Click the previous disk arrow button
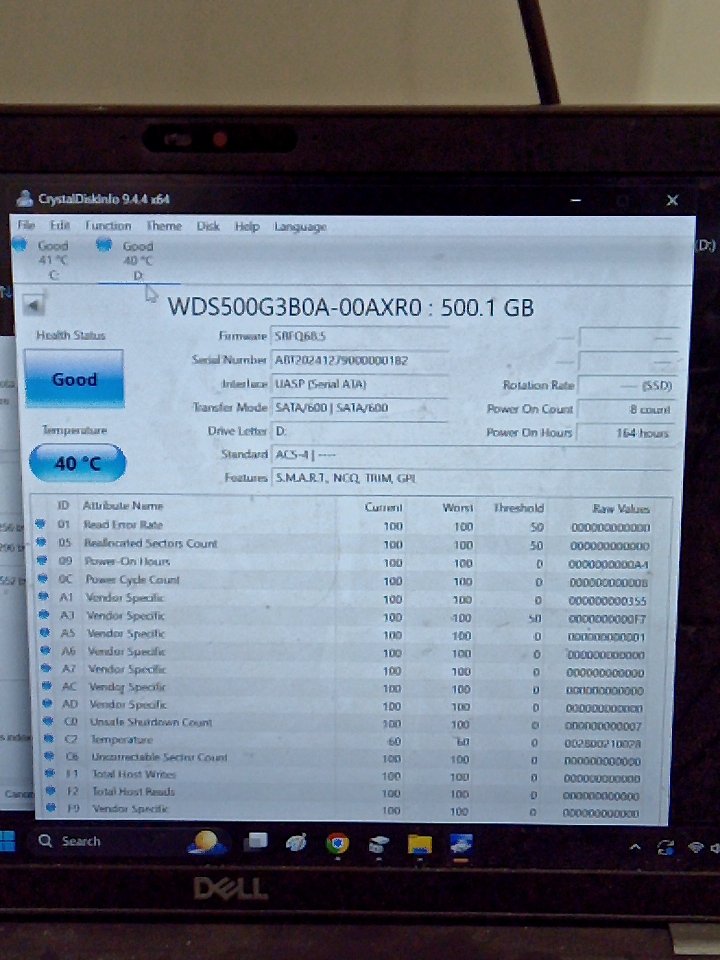This screenshot has width=720, height=960. click(34, 305)
